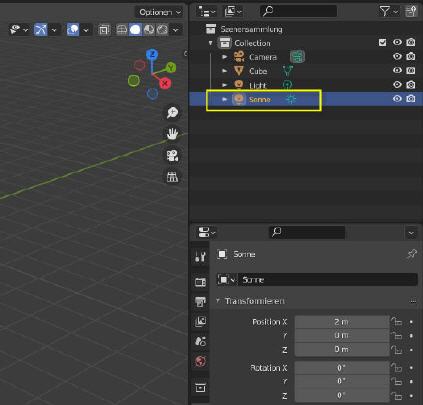The image size is (423, 405).
Task: Open the outliner display mode dropdown
Action: pos(233,12)
